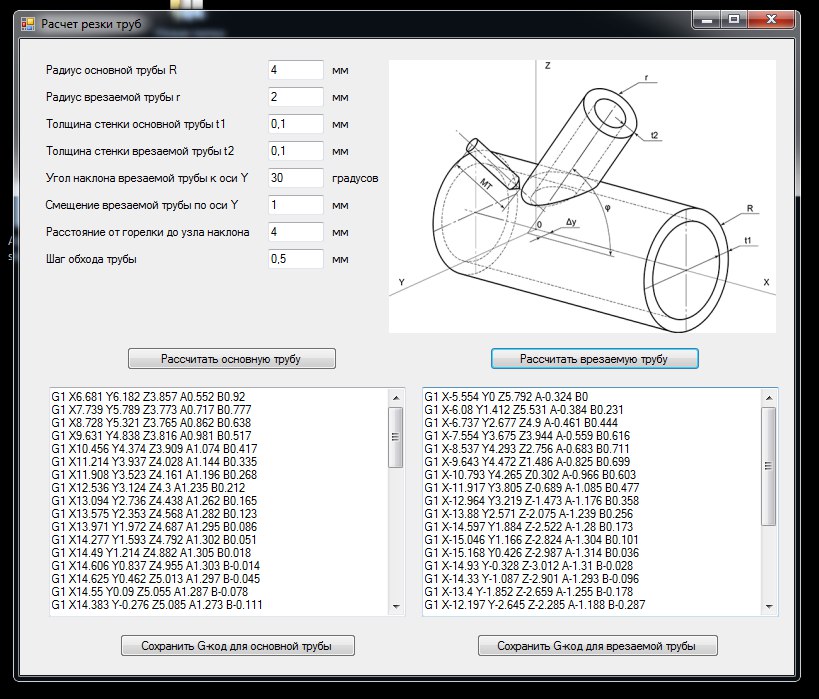Click up arrow of left G-code scrollbar
This screenshot has height=699, width=819.
pyautogui.click(x=396, y=398)
